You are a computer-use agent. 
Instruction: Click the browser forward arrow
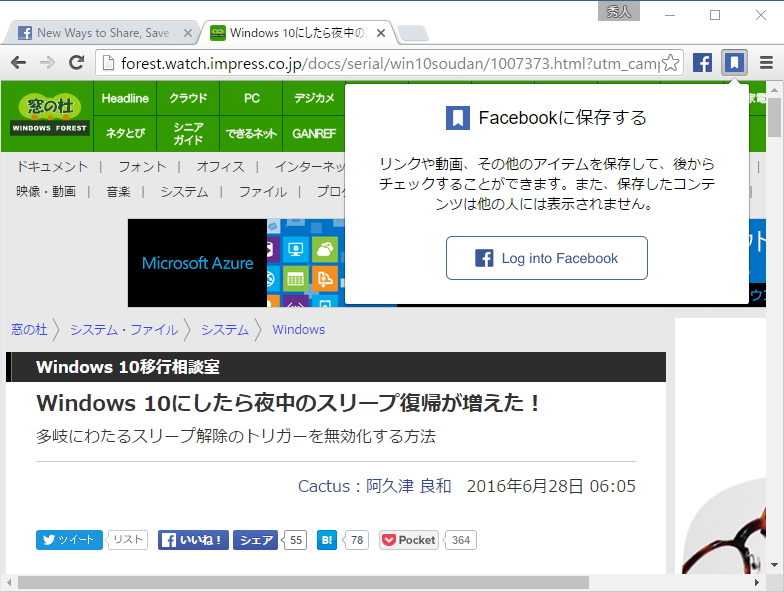click(48, 63)
